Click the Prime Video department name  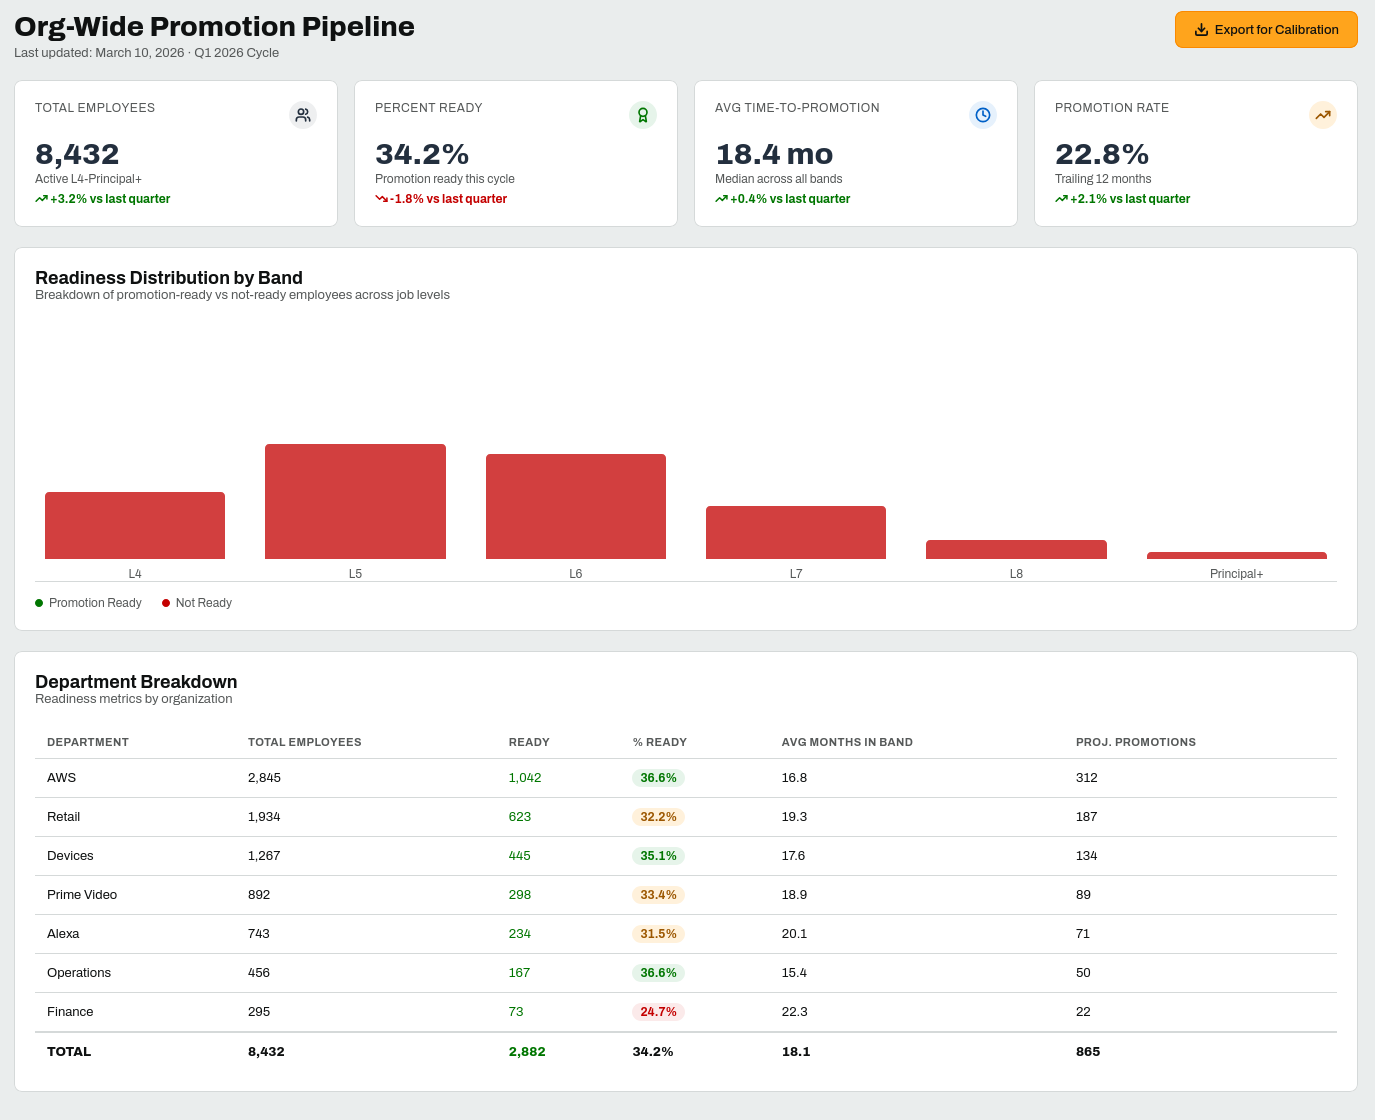[82, 895]
